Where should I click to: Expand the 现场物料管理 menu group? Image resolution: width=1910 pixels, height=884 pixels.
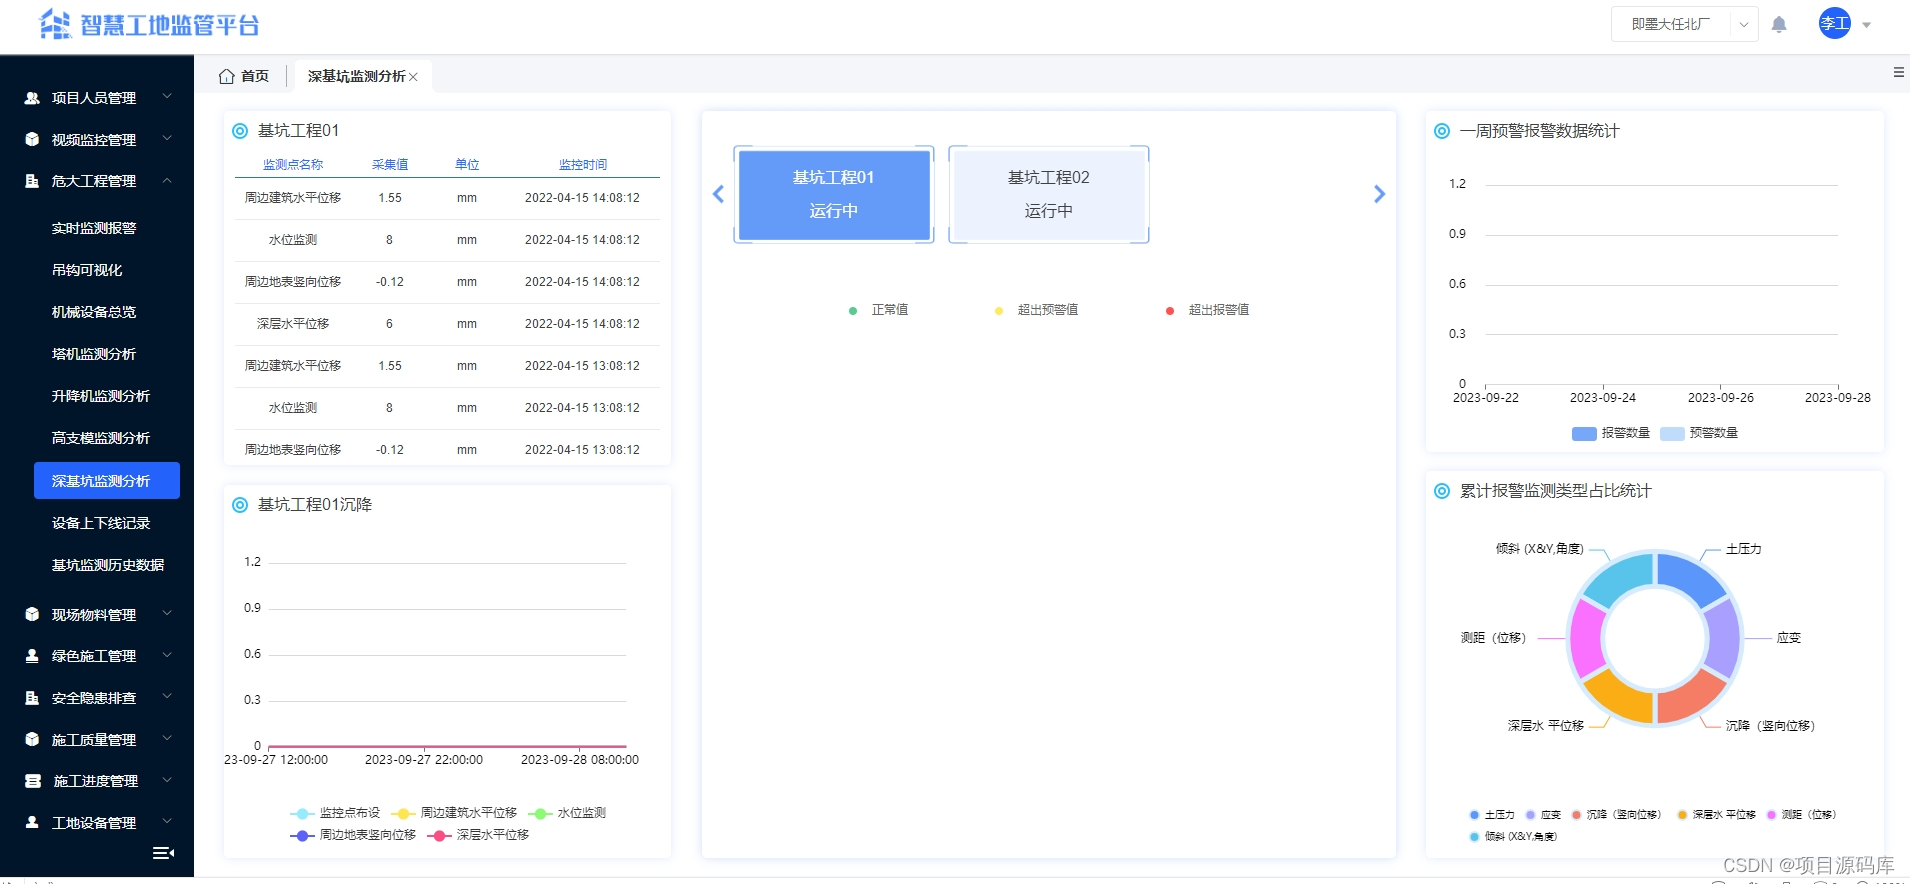pos(97,615)
